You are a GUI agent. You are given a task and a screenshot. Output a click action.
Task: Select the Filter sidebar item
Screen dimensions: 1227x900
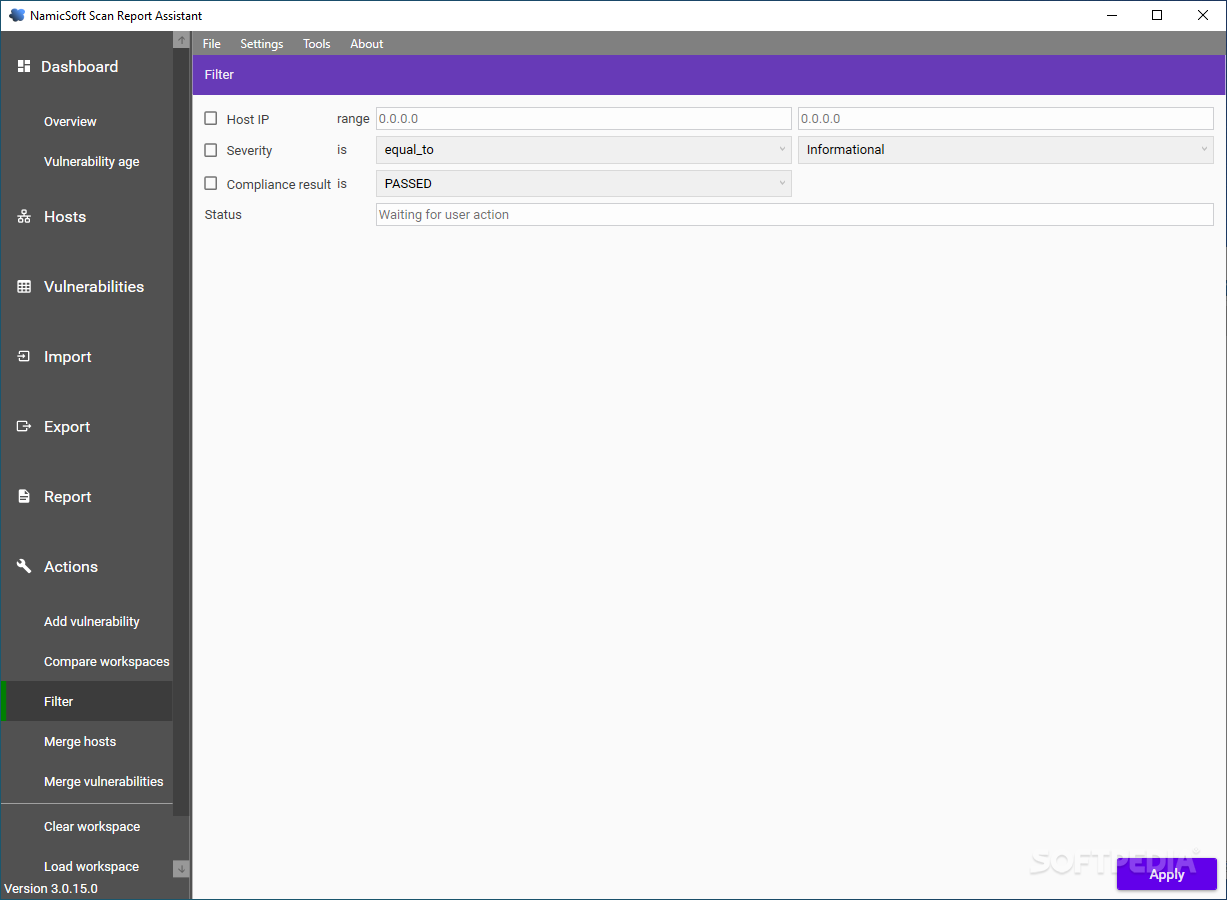tap(88, 701)
